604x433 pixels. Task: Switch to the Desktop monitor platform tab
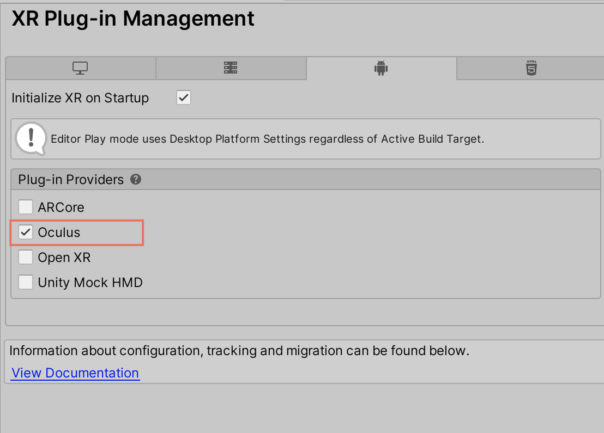point(81,68)
